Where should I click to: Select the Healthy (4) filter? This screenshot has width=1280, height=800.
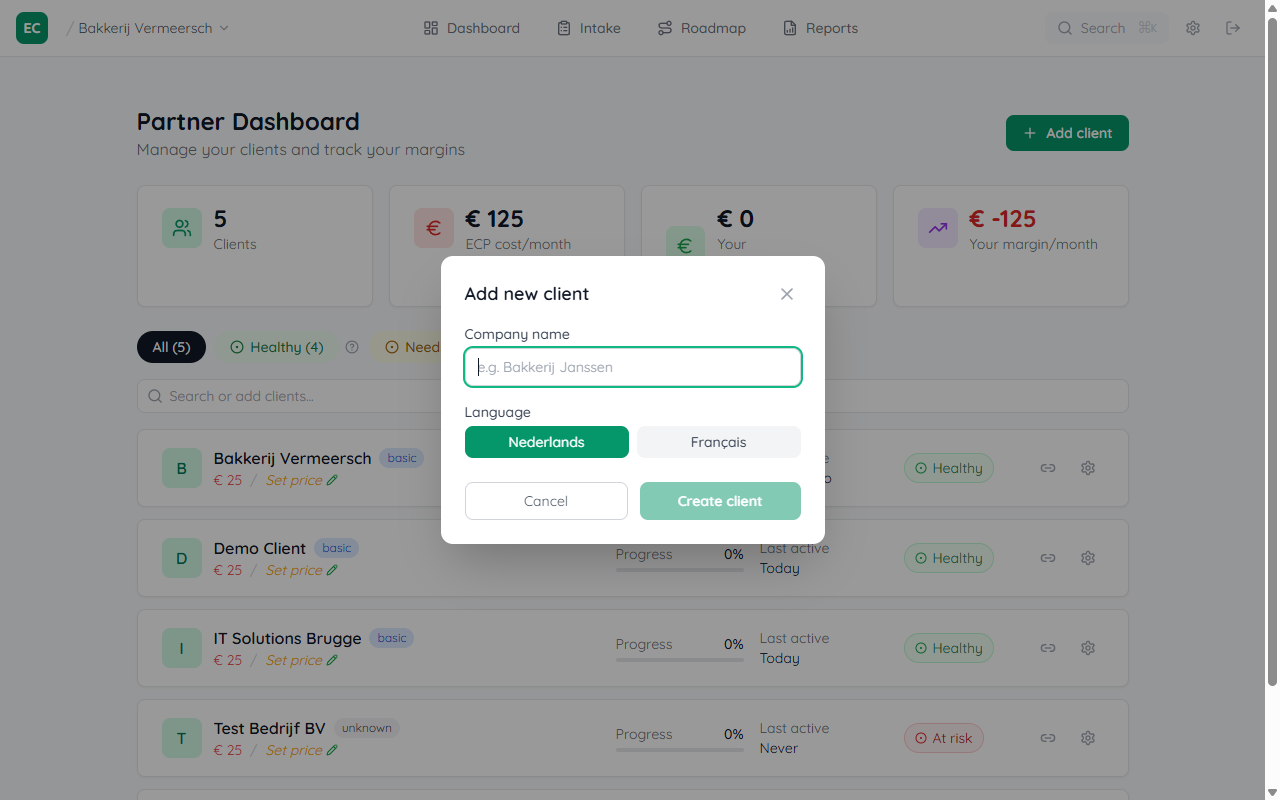pyautogui.click(x=276, y=346)
